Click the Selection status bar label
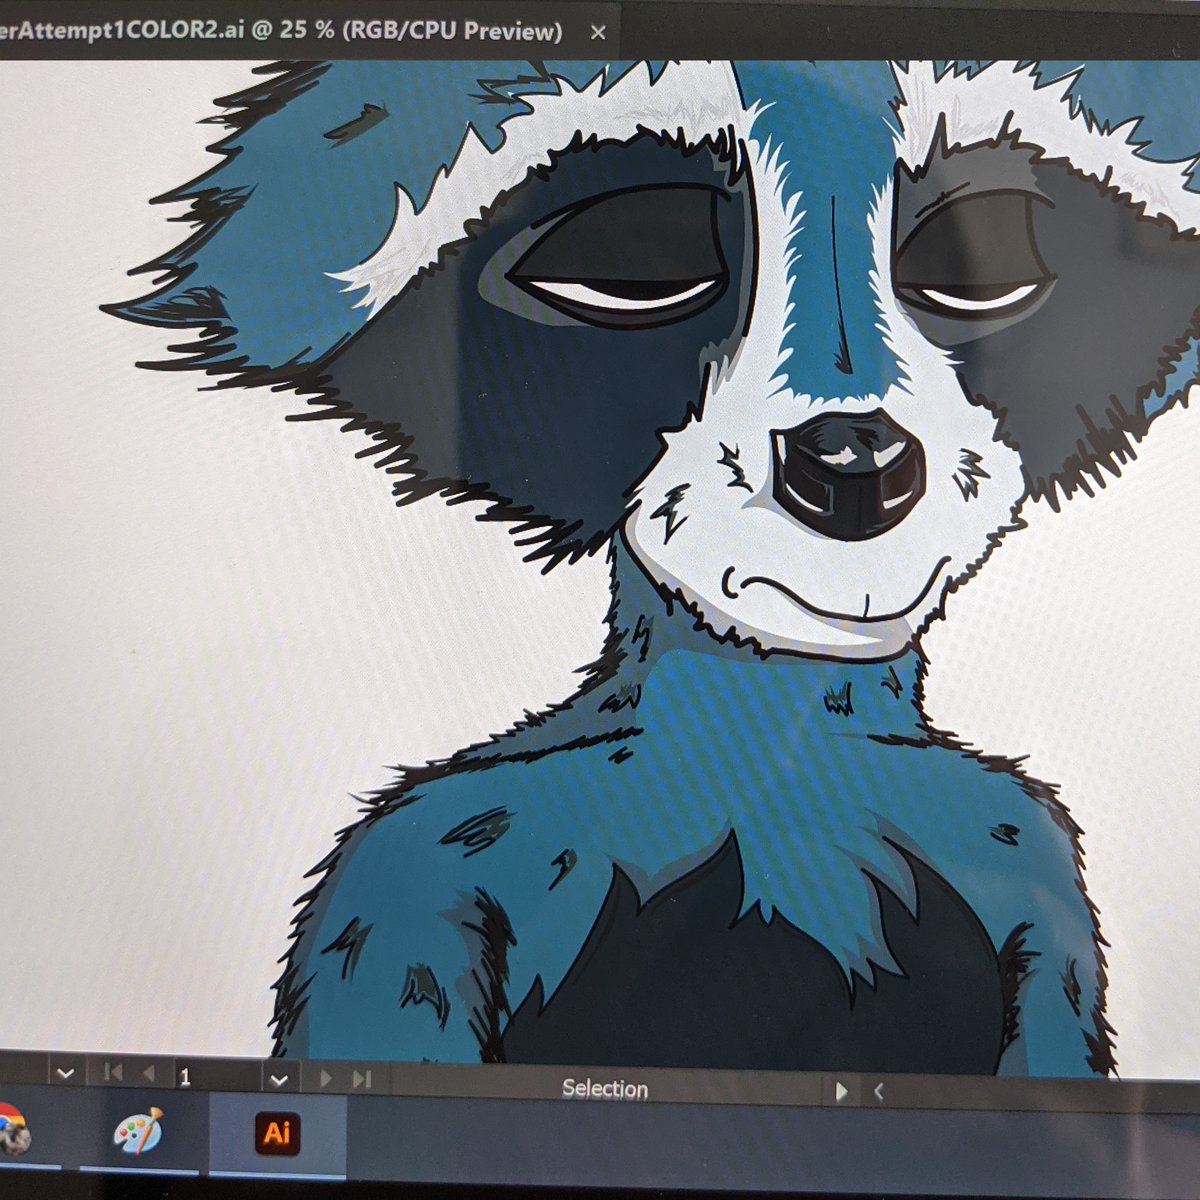 pyautogui.click(x=605, y=1089)
